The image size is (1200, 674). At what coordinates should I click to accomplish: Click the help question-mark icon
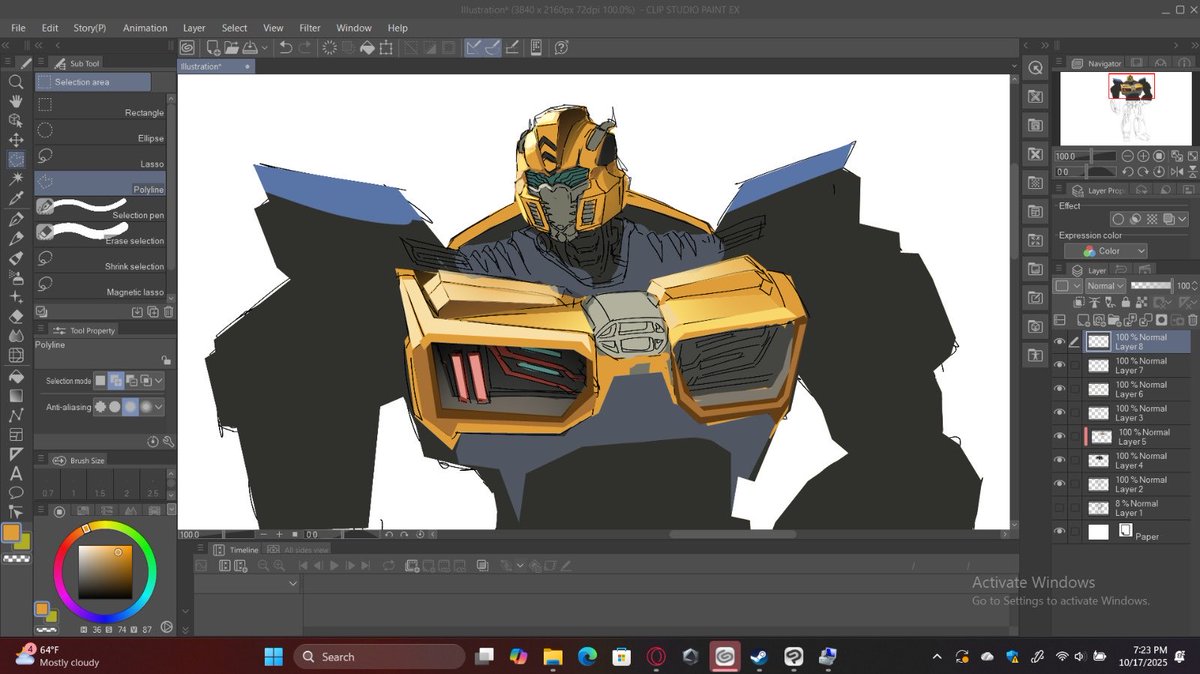(x=562, y=47)
